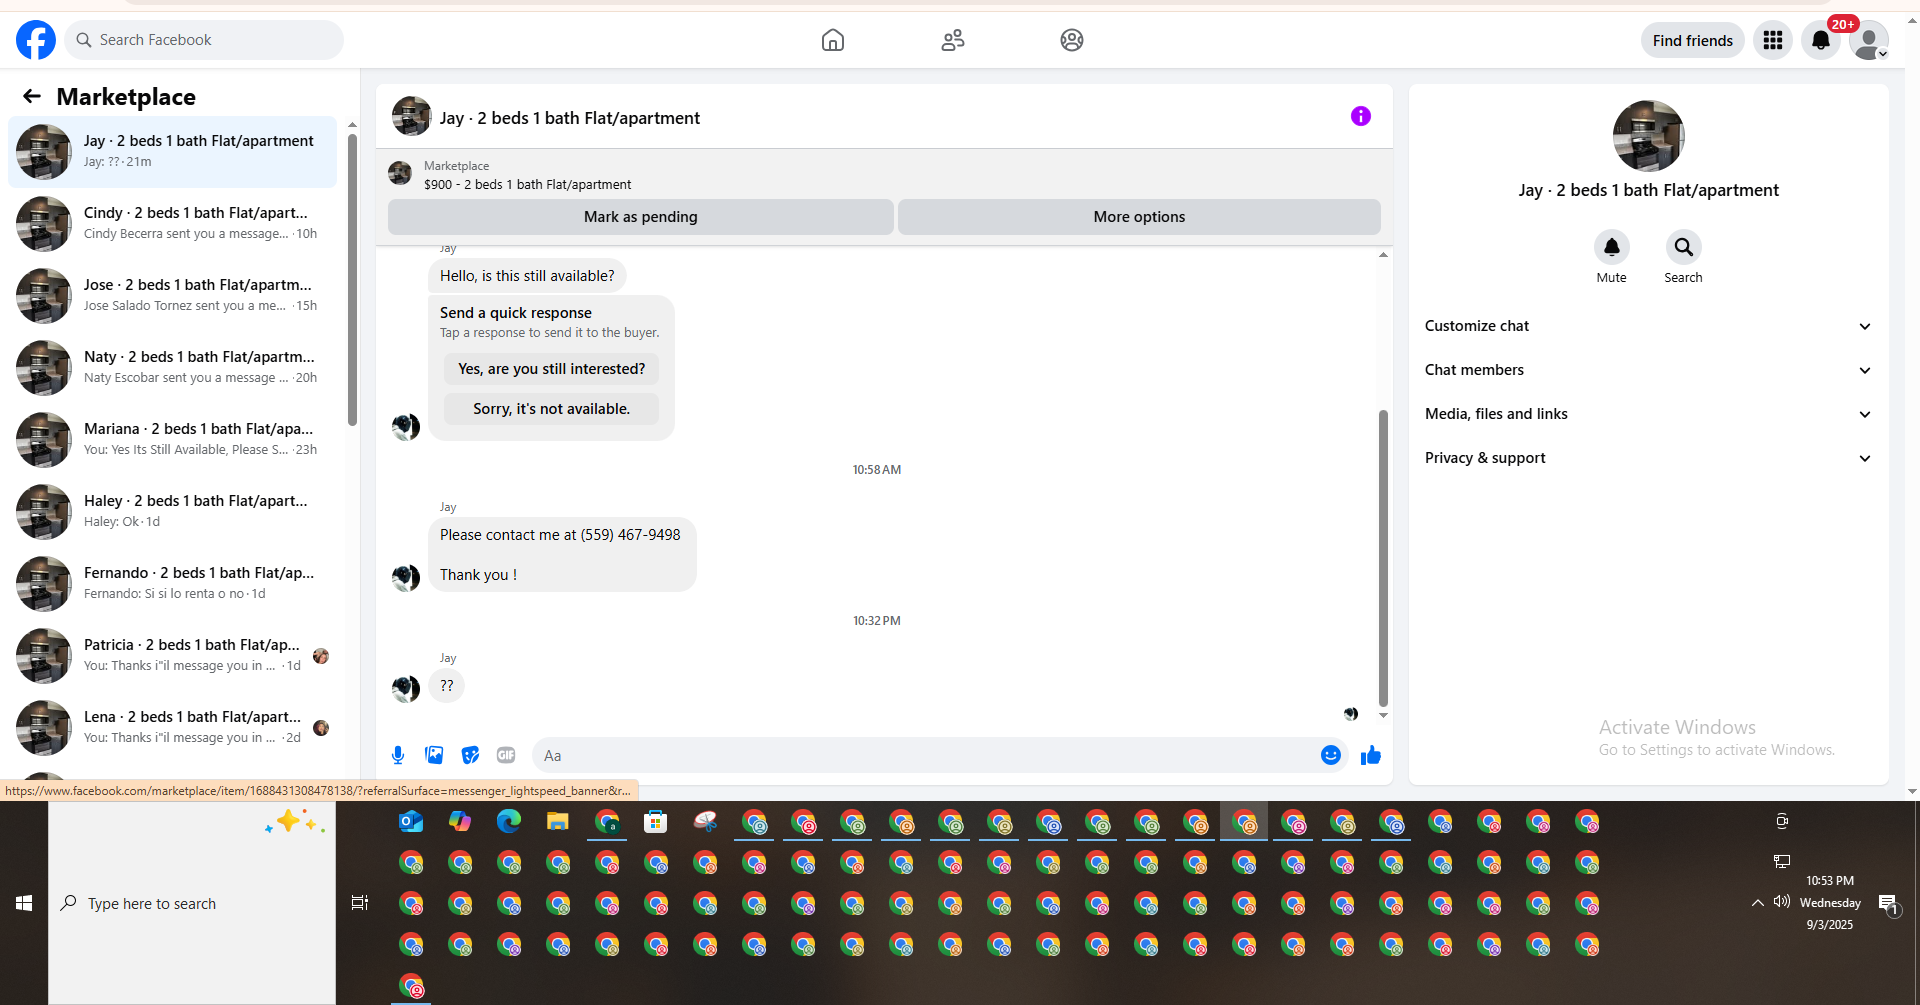Mark the listing as pending
1920x1005 pixels.
point(641,217)
